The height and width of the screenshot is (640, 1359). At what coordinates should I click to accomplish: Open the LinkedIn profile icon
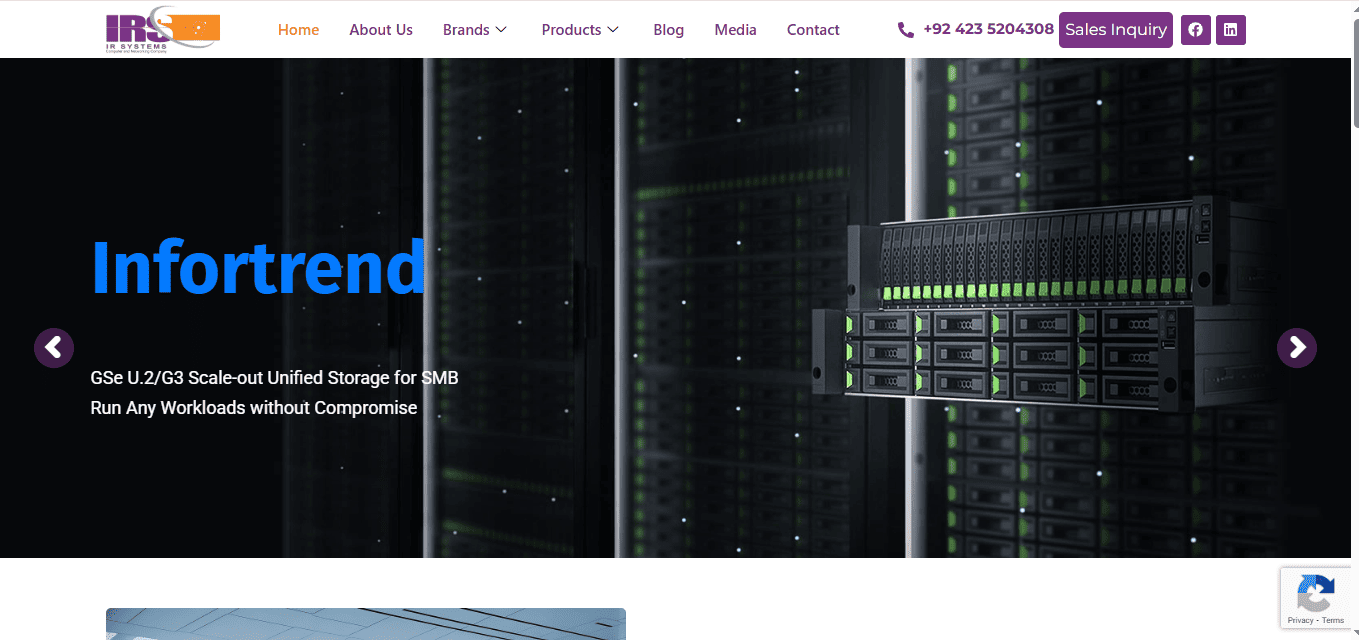(1230, 30)
